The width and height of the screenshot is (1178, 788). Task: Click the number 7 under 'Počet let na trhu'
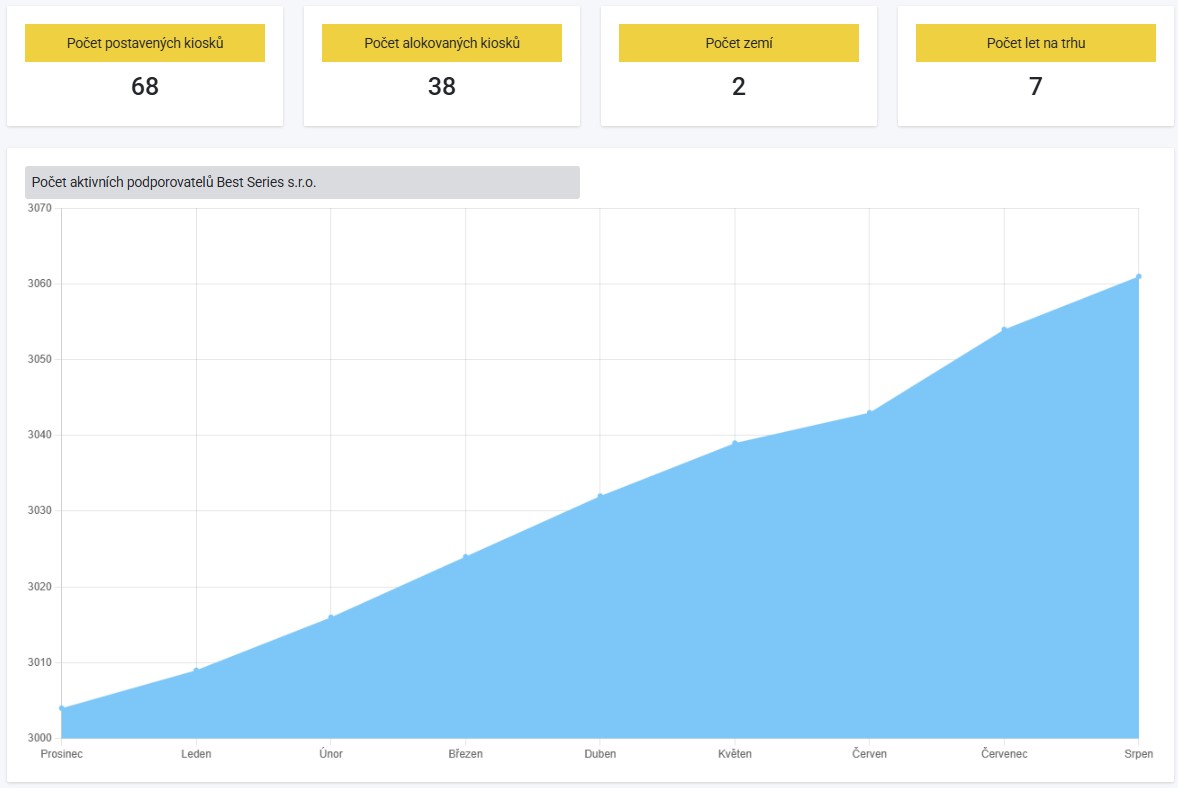click(x=1035, y=87)
